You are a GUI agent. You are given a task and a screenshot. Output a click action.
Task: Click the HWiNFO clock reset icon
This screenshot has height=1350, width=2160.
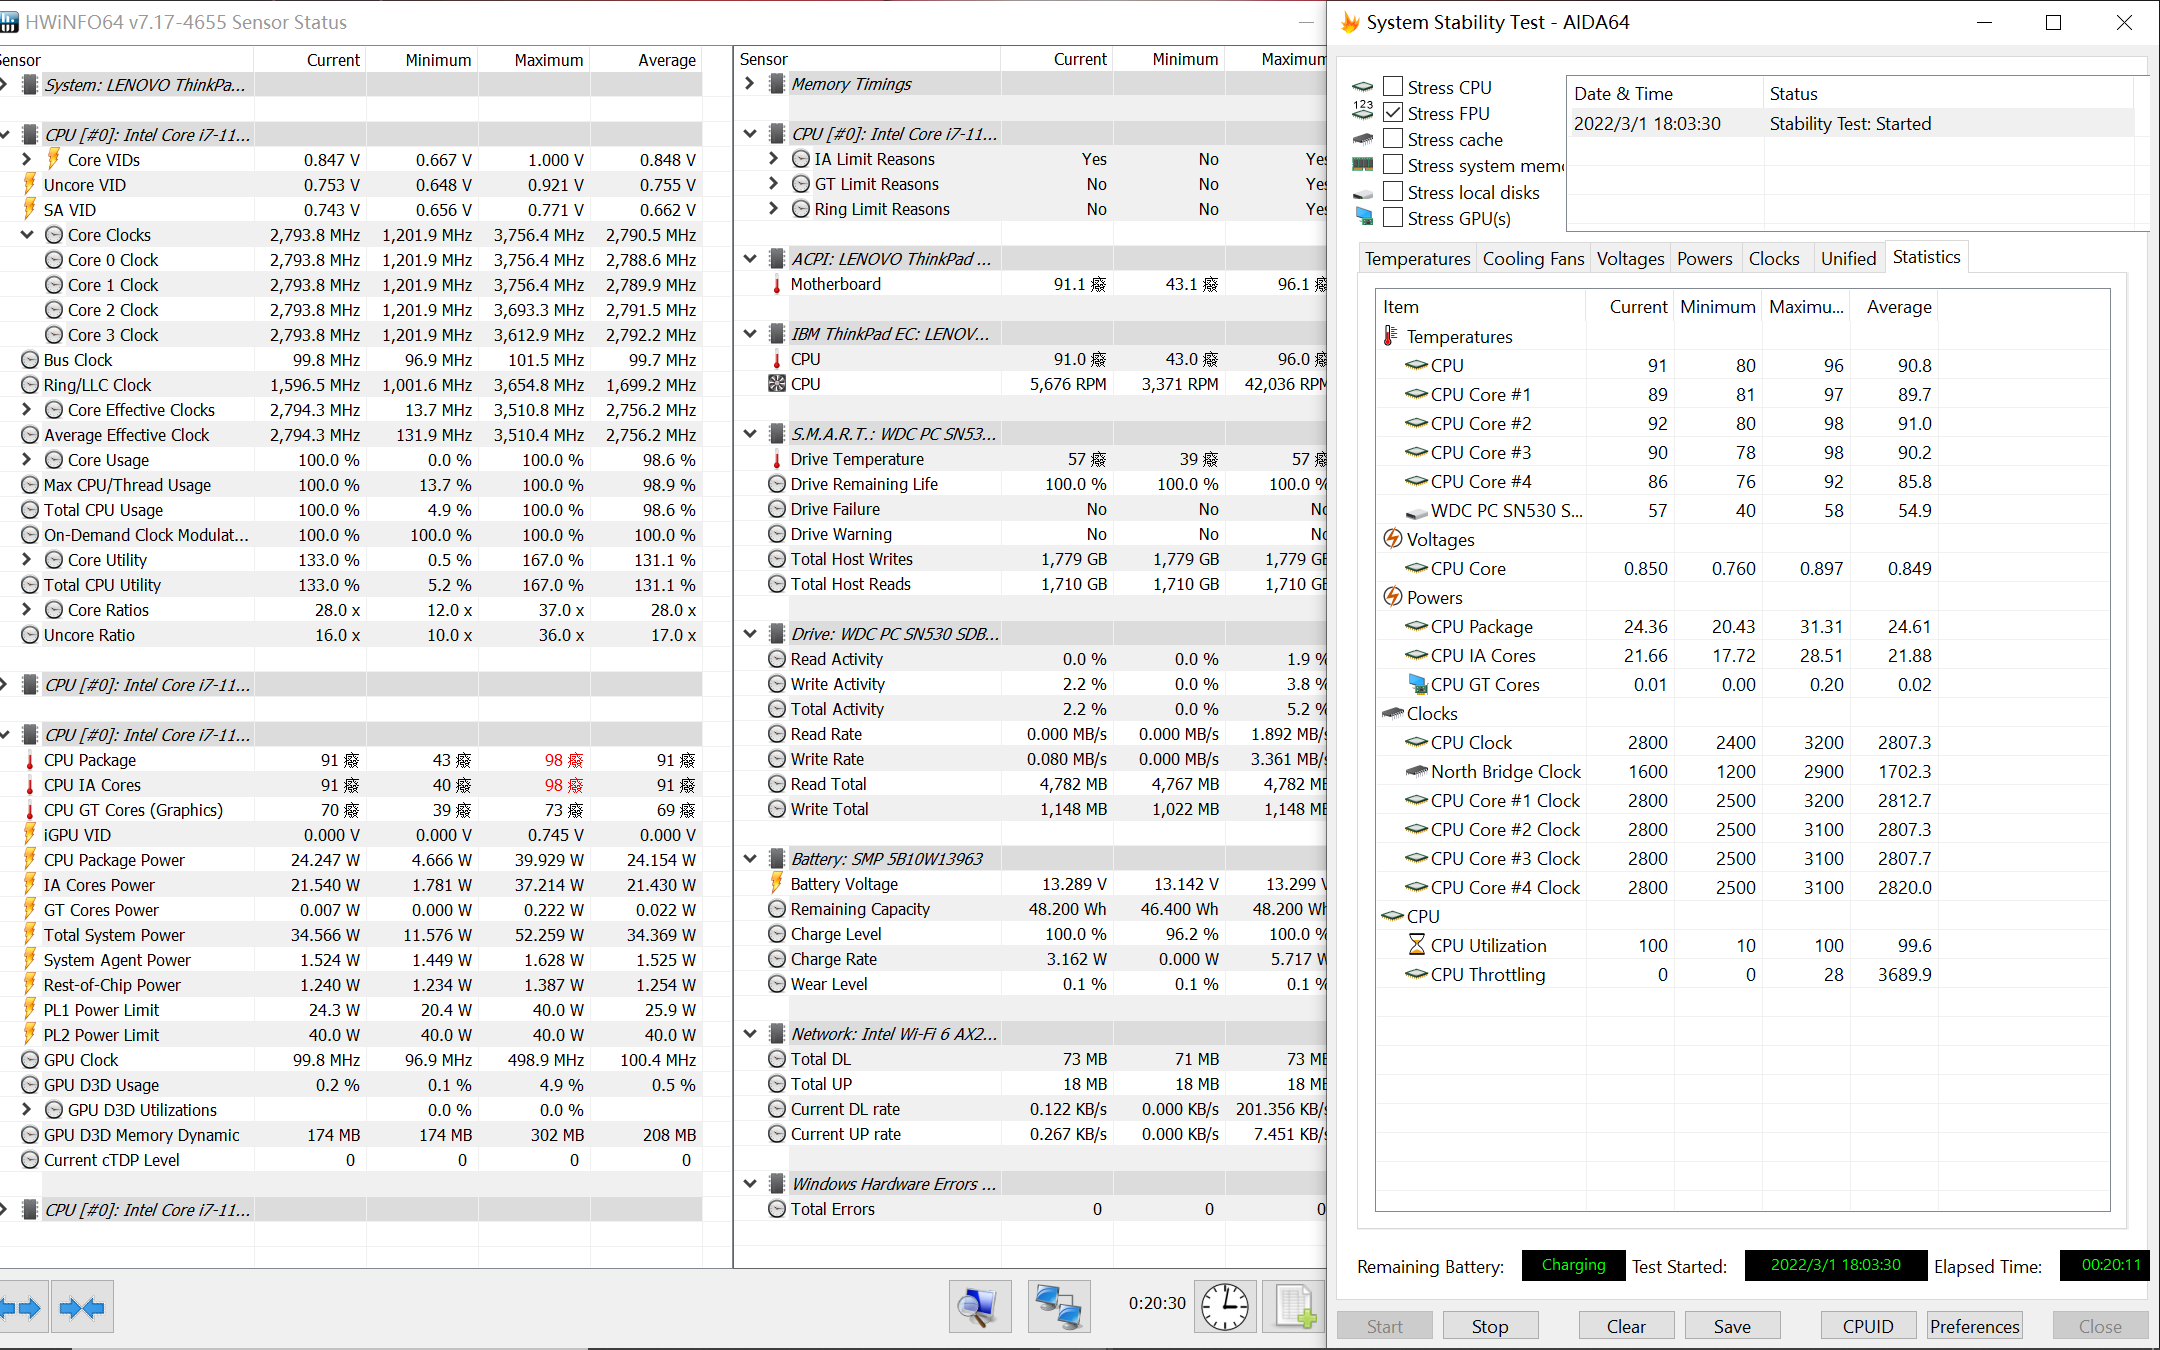click(x=1225, y=1307)
